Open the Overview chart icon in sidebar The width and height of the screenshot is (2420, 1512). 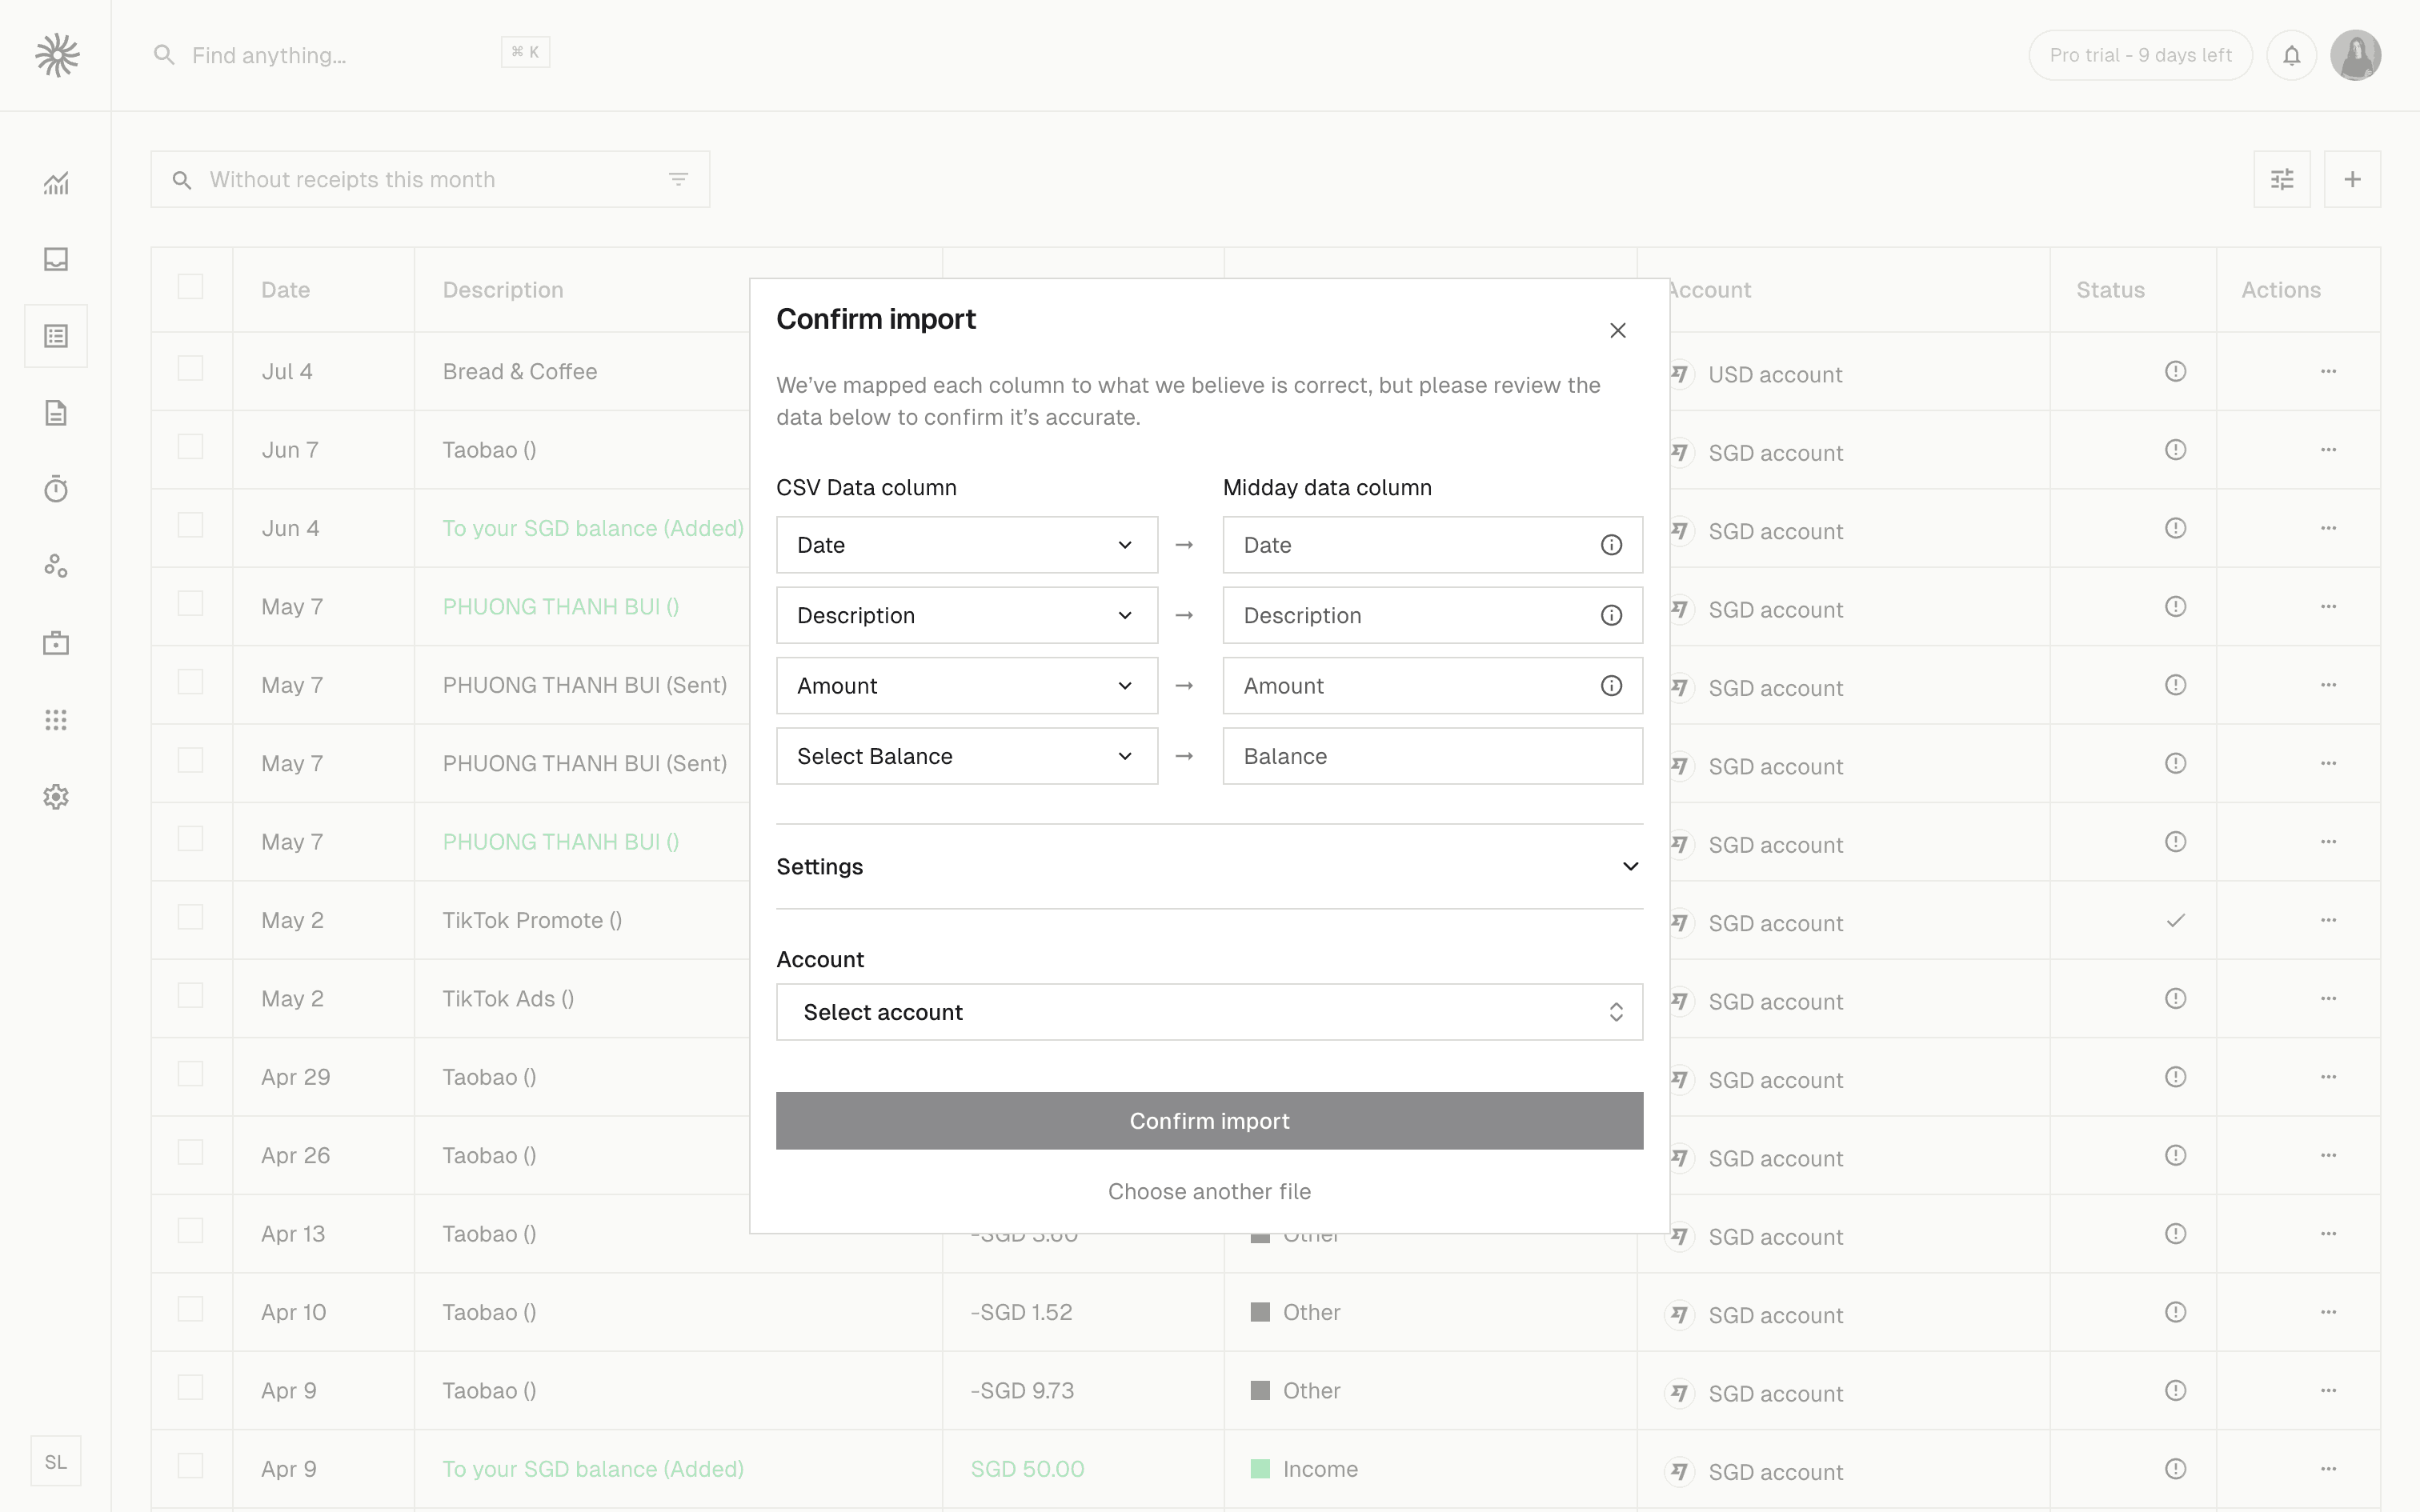point(56,183)
